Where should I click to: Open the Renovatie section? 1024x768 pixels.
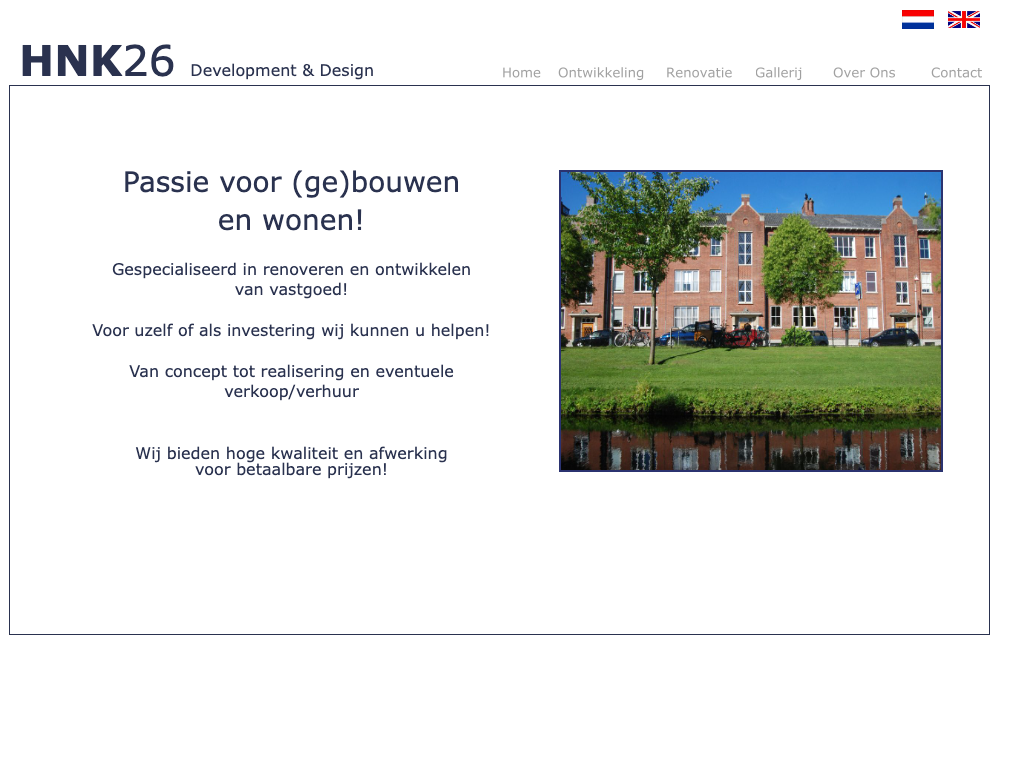pos(698,73)
